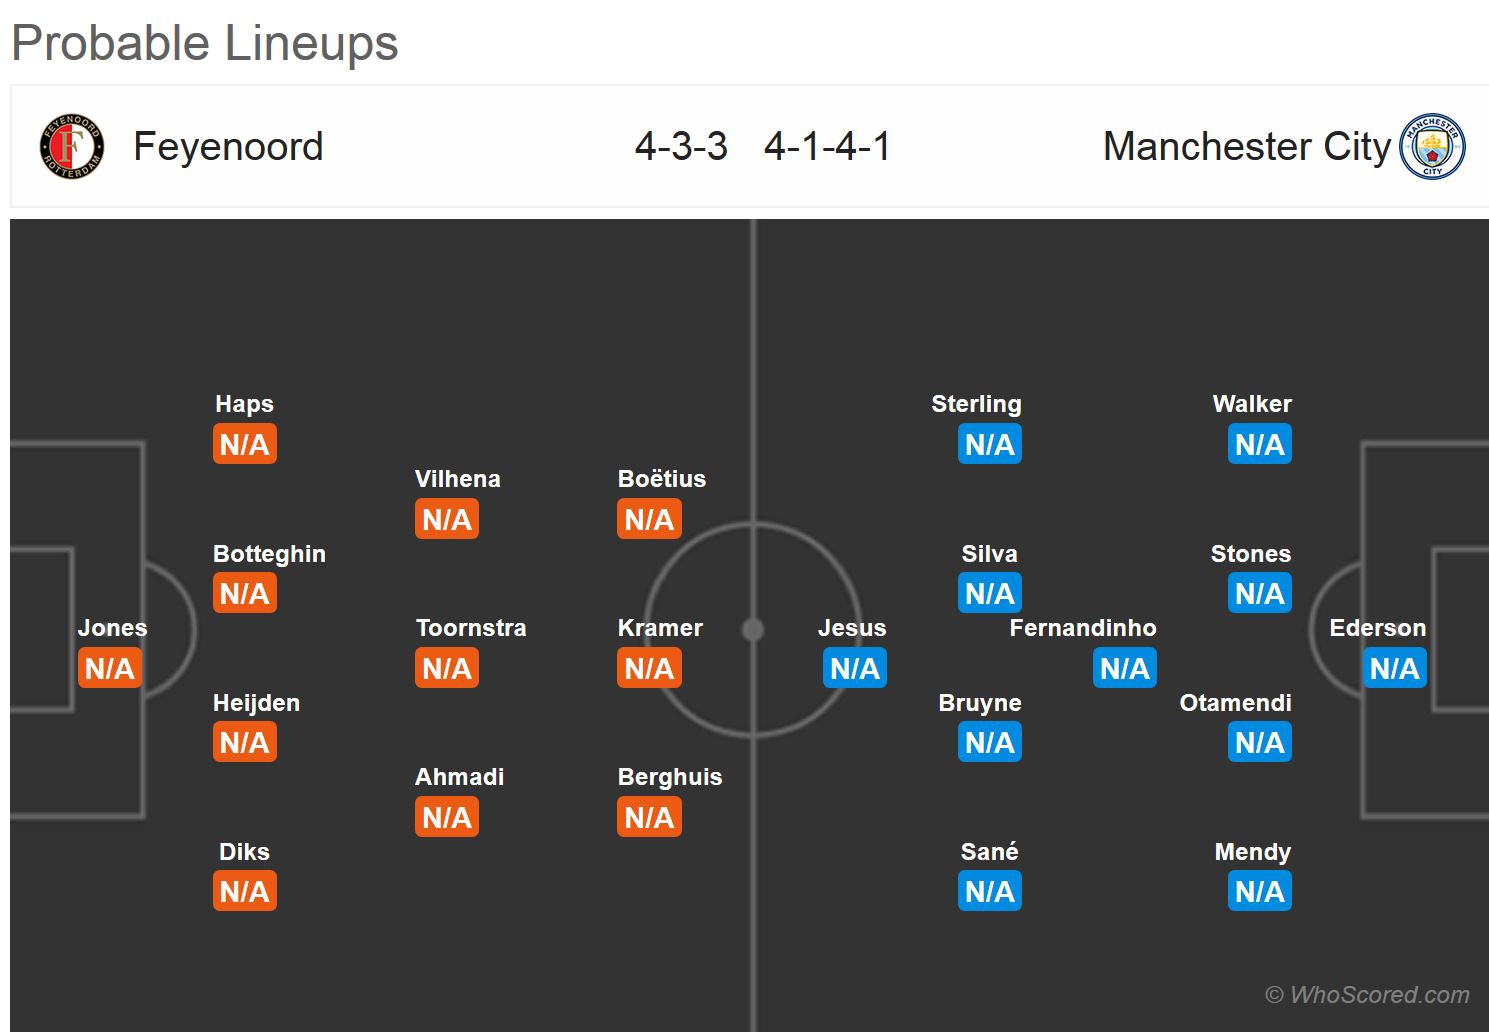
Task: Click the 4-1-4-1 formation text
Action: 827,146
